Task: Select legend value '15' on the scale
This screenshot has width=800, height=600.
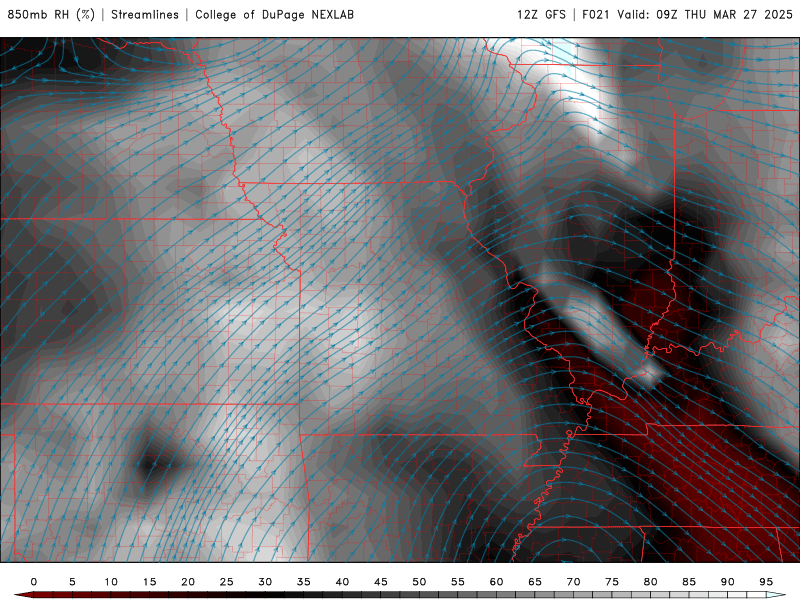Action: point(149,582)
